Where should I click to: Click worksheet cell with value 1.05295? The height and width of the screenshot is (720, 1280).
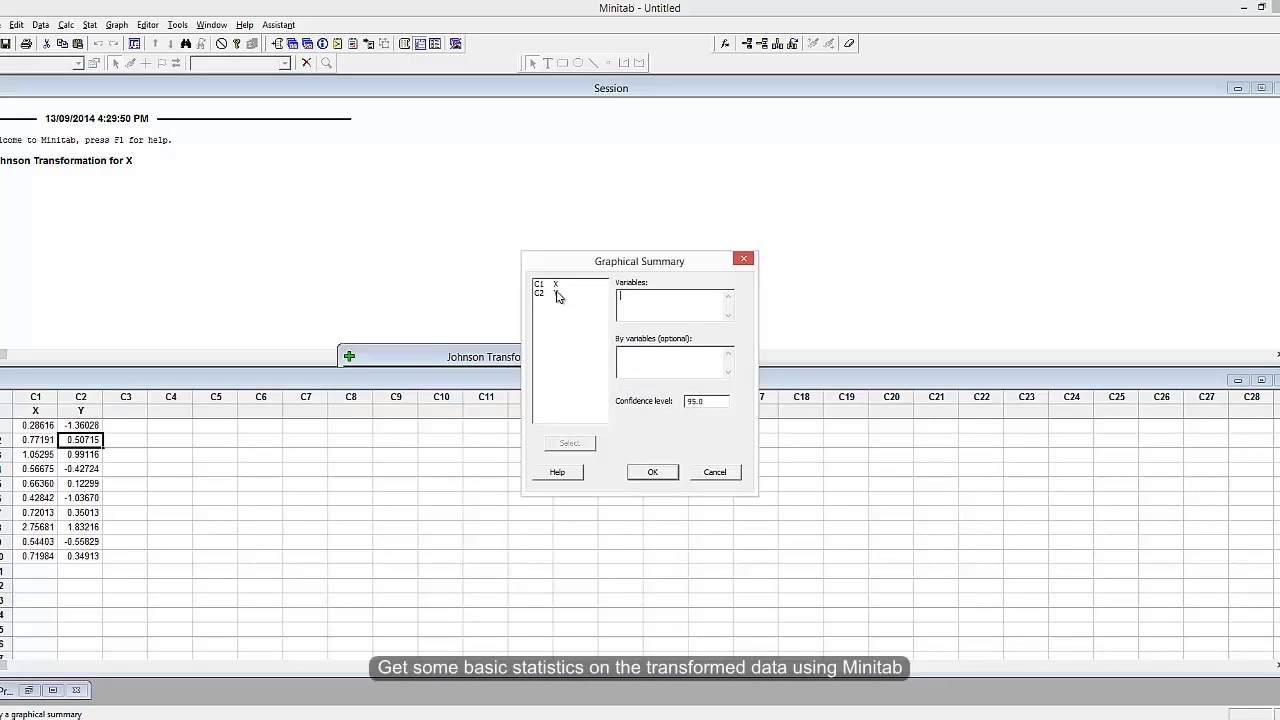click(x=35, y=455)
